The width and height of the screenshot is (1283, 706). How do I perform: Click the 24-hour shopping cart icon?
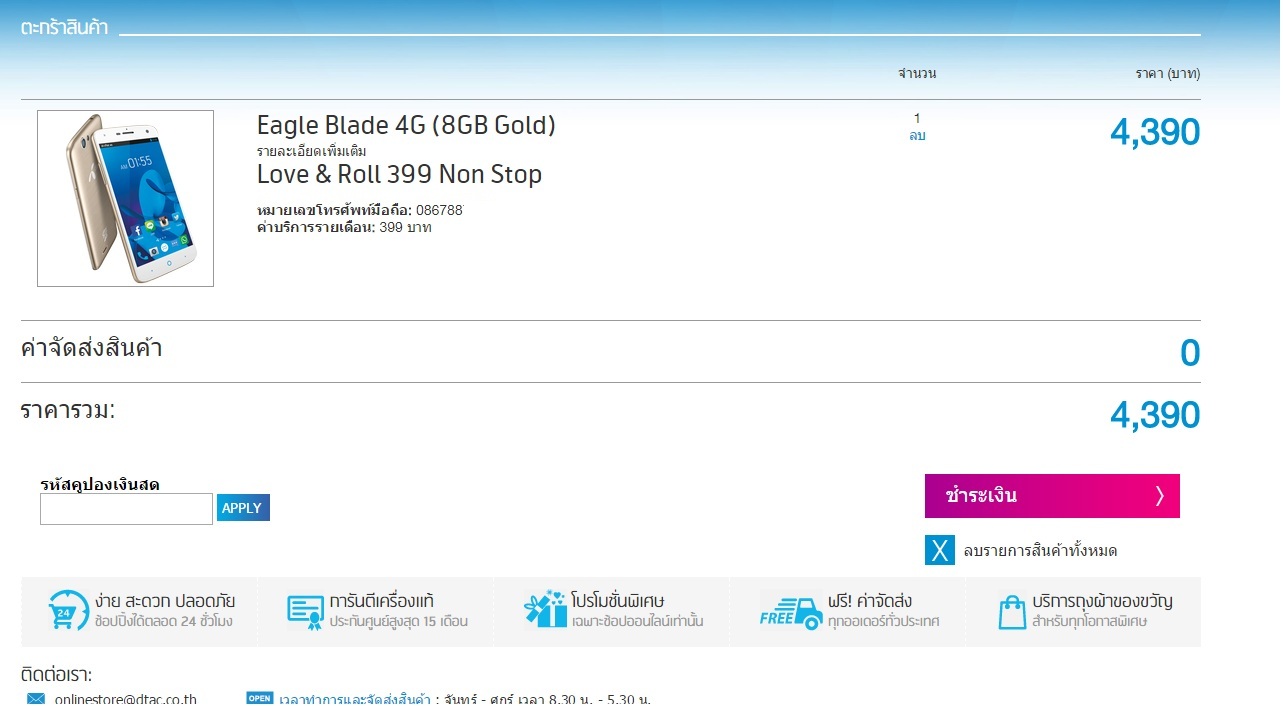click(x=69, y=610)
